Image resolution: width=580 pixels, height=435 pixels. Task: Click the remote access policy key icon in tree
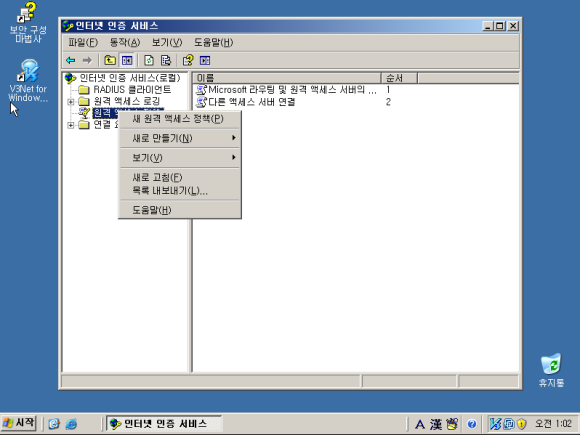[x=85, y=113]
